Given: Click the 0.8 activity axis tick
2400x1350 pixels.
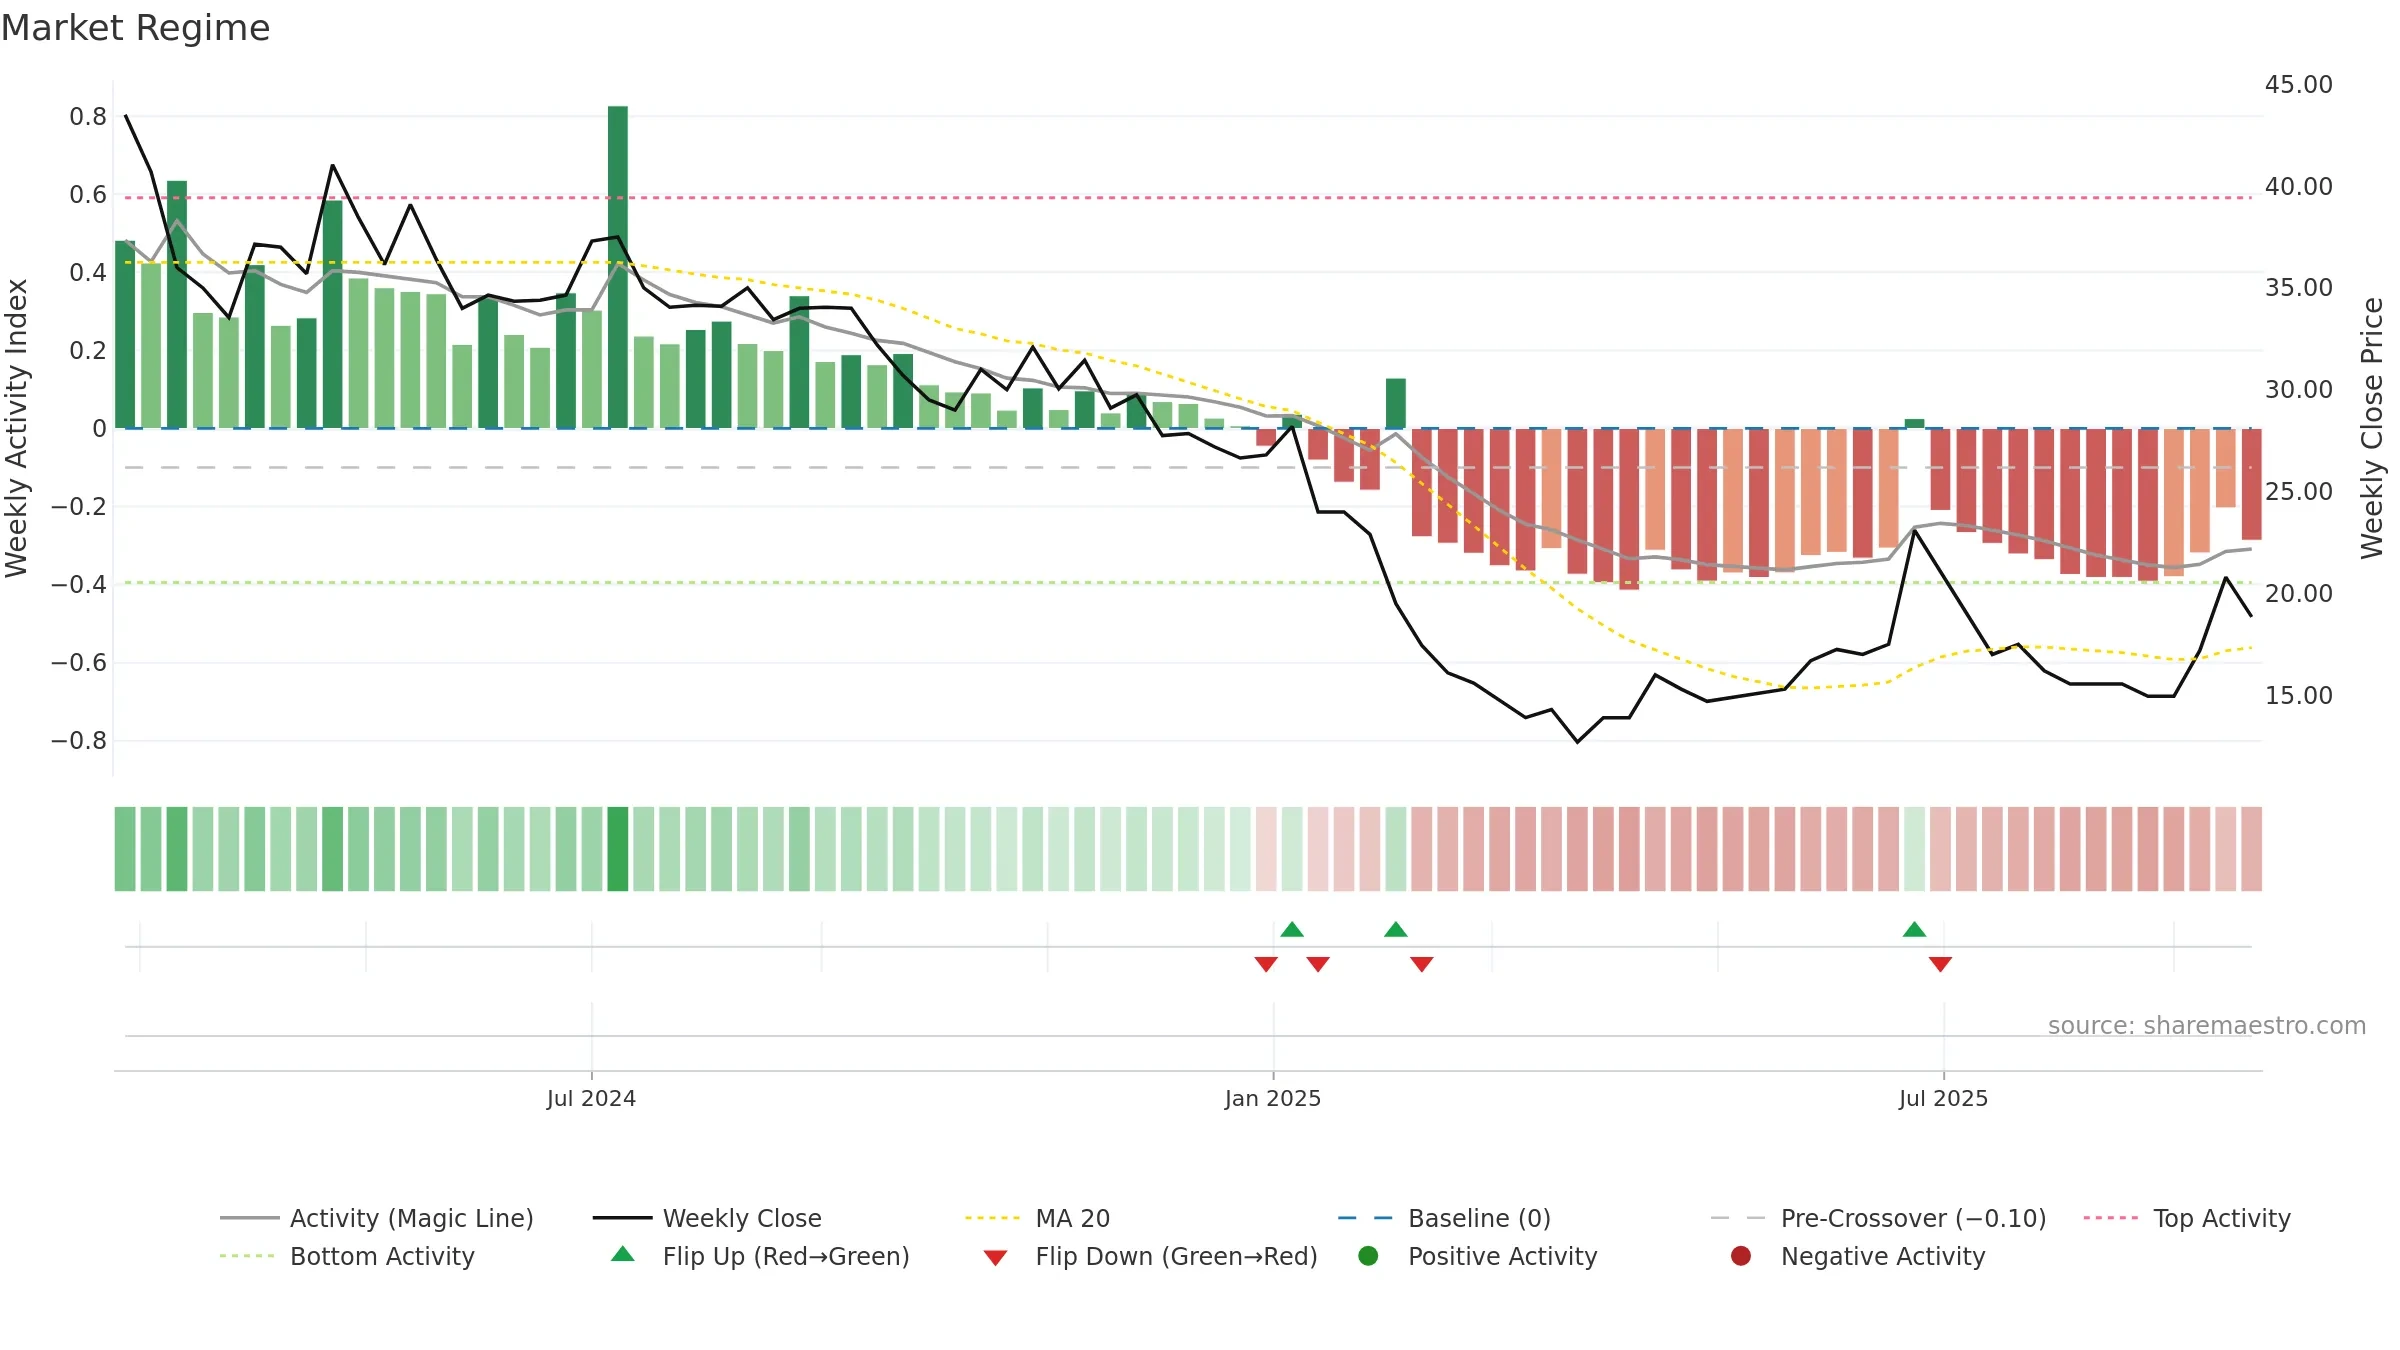Looking at the screenshot, I should 88,117.
